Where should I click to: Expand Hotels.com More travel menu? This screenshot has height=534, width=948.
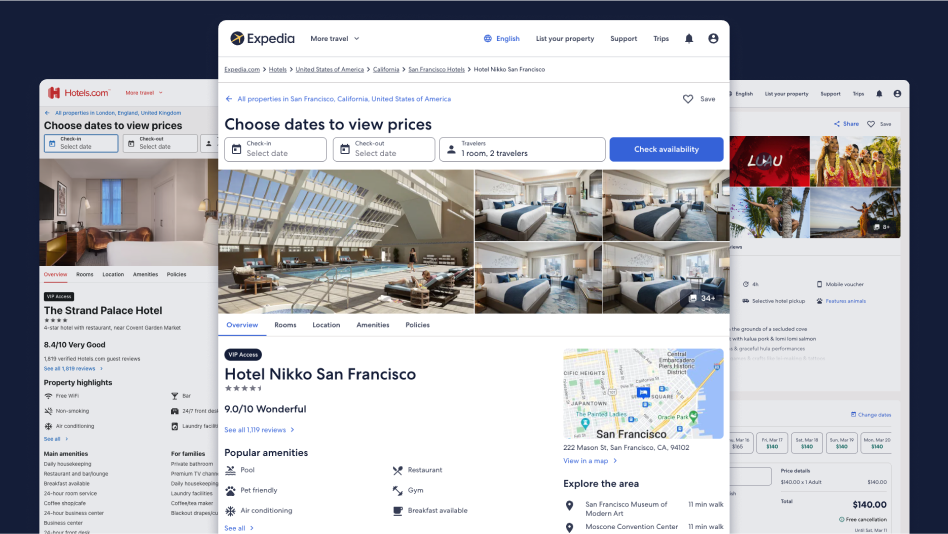[144, 93]
